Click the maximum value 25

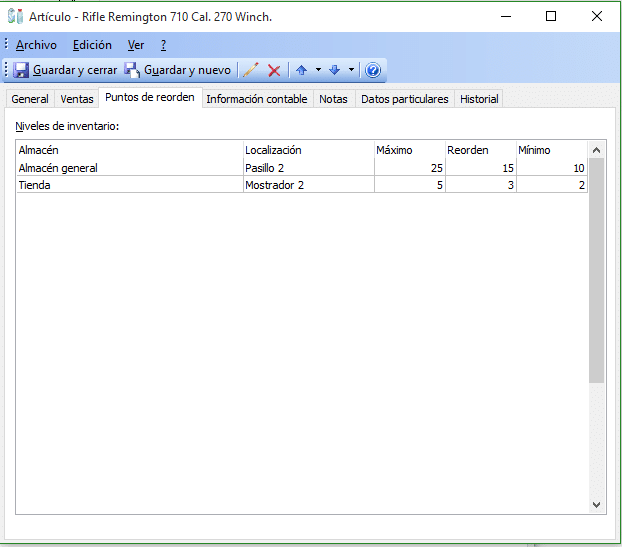click(x=437, y=168)
